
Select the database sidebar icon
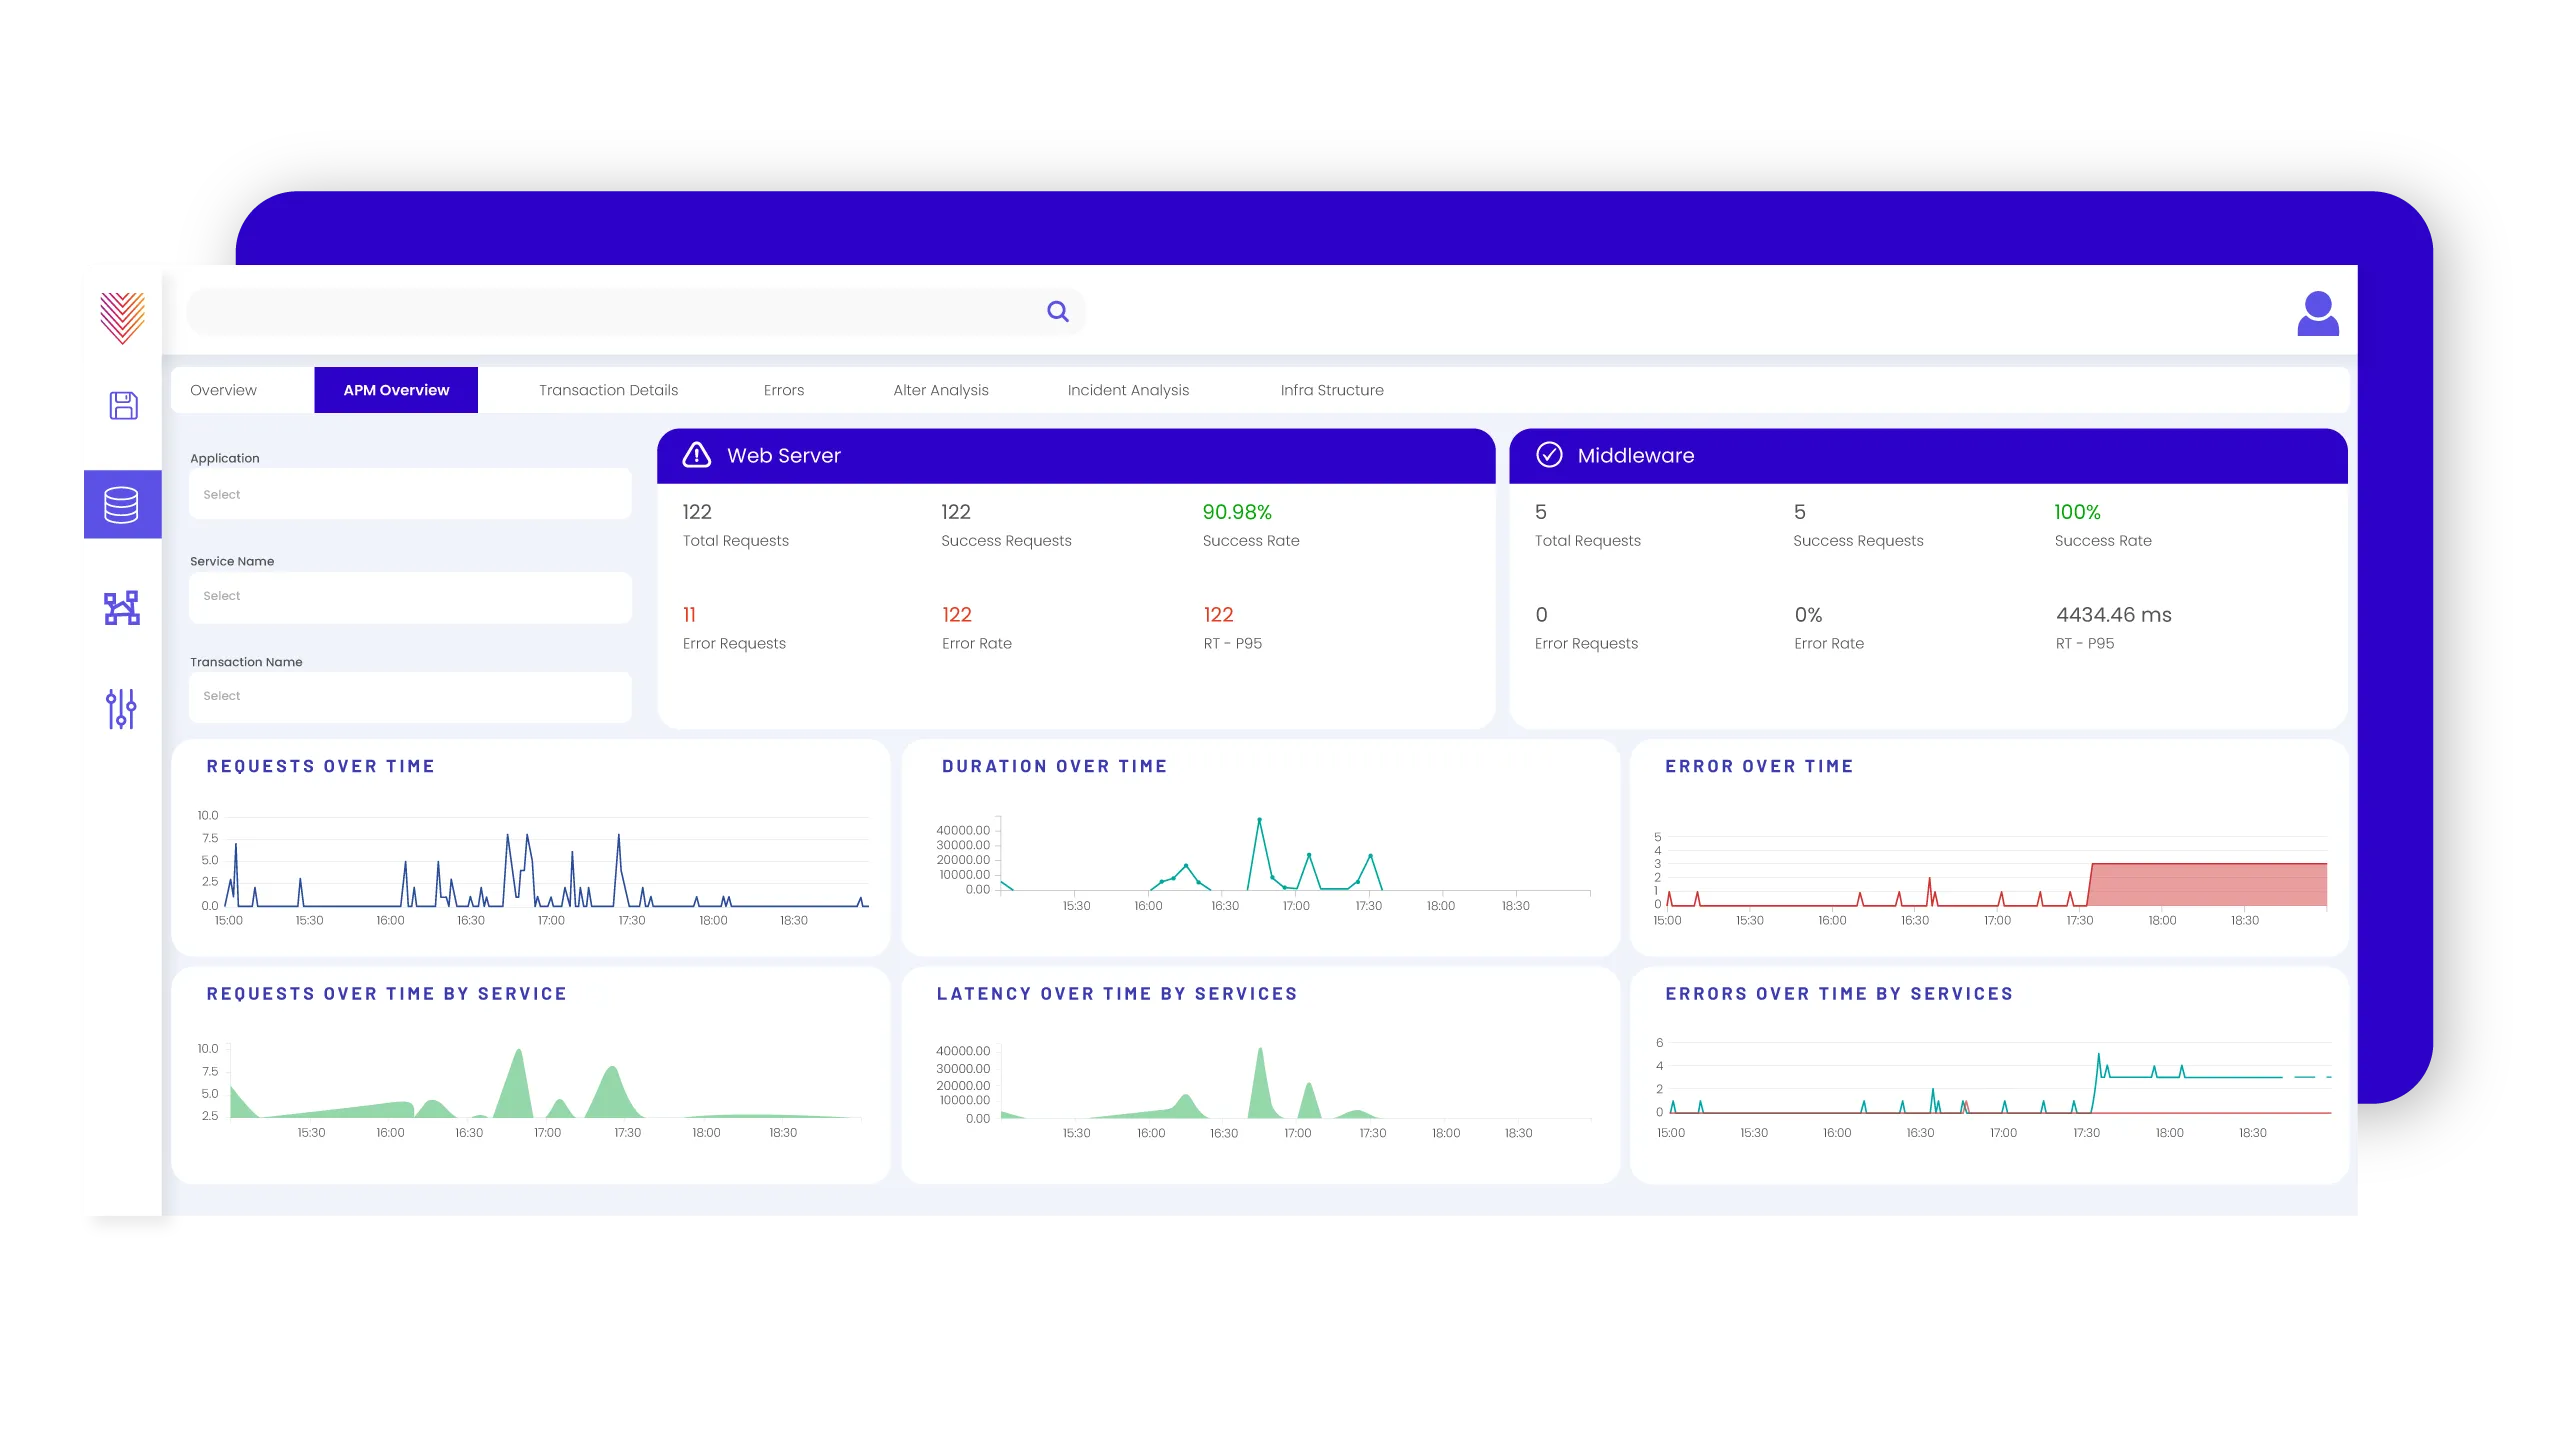click(122, 505)
